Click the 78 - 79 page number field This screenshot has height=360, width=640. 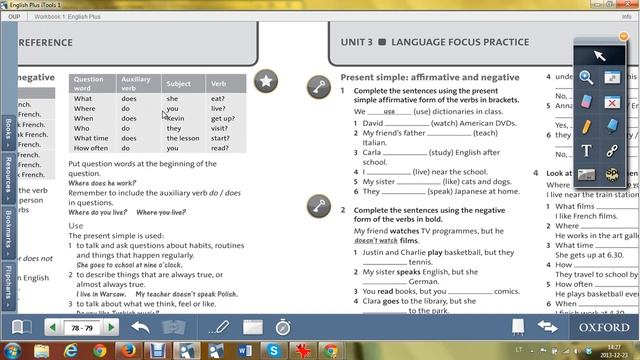(x=82, y=328)
